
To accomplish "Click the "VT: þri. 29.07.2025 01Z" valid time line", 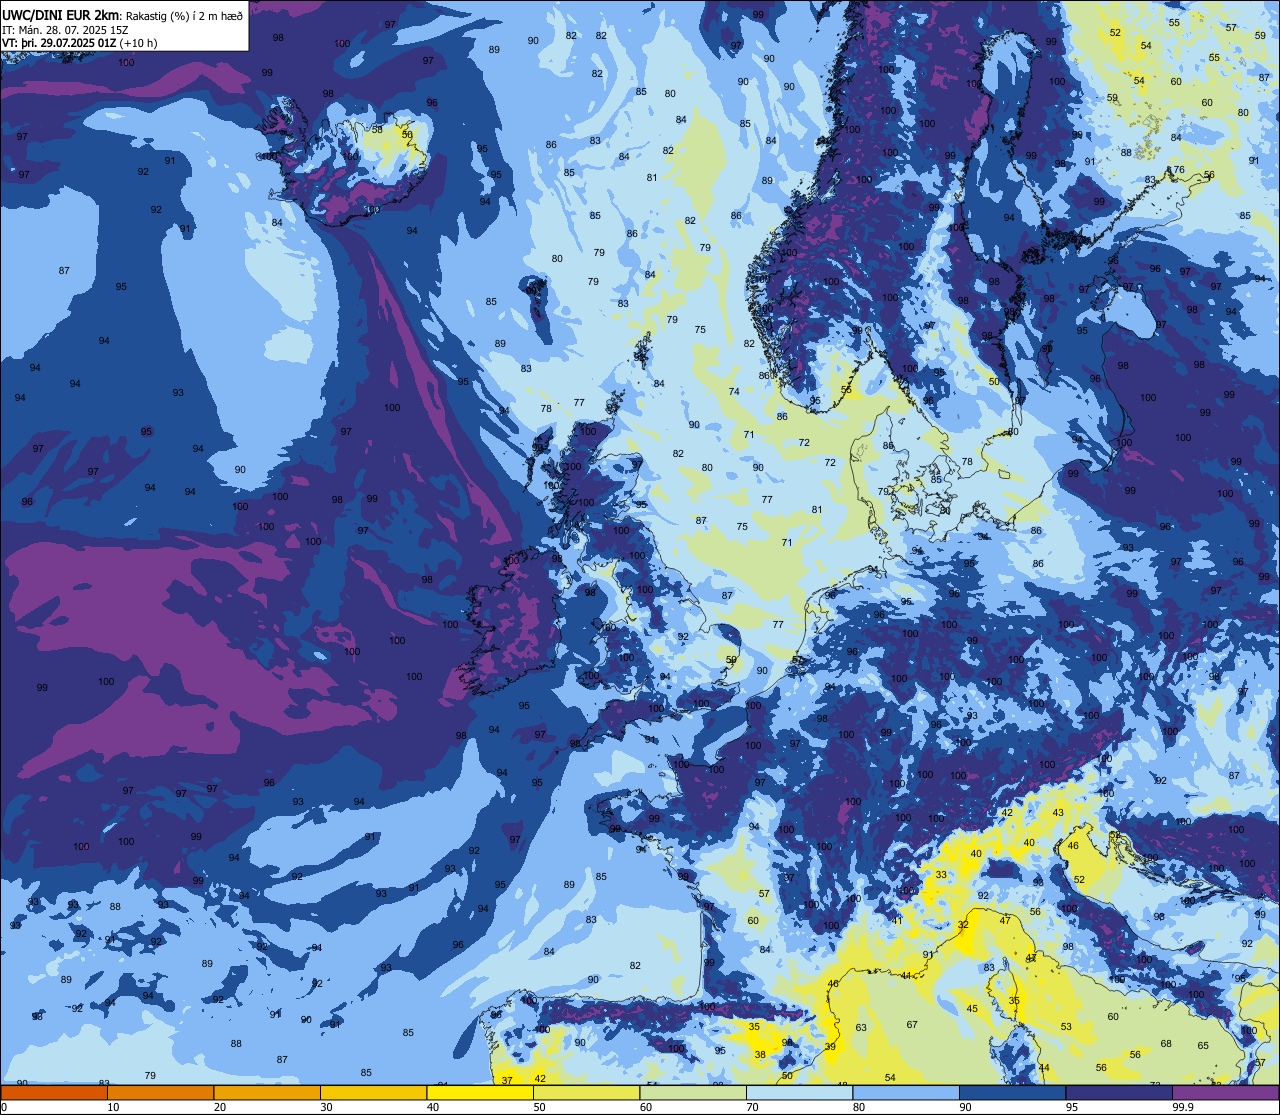I will point(60,43).
